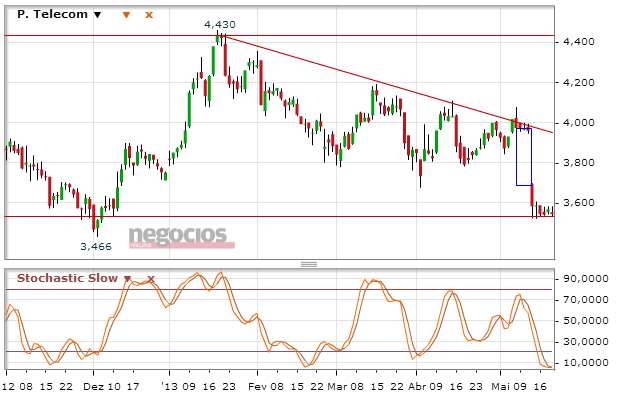
Task: Click the Dez date label on time axis
Action: tap(93, 387)
